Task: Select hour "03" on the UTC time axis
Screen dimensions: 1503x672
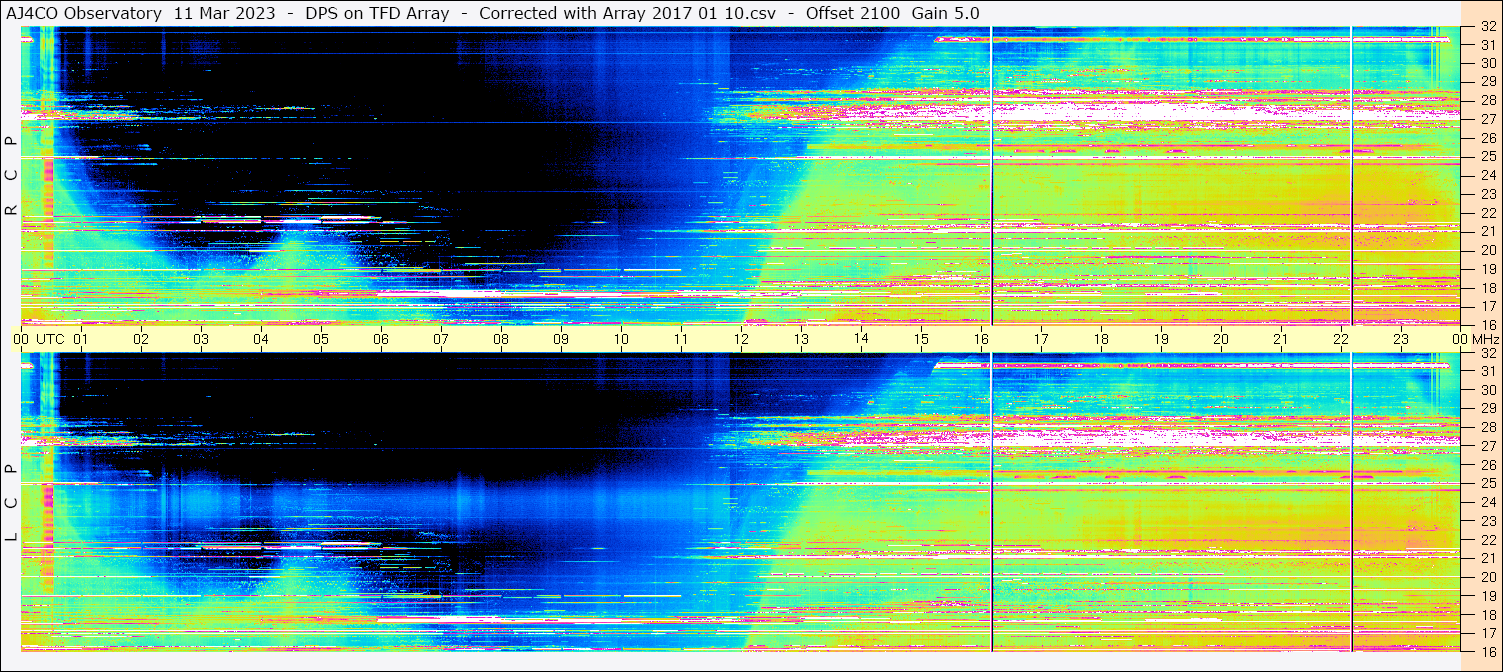Action: pyautogui.click(x=201, y=339)
